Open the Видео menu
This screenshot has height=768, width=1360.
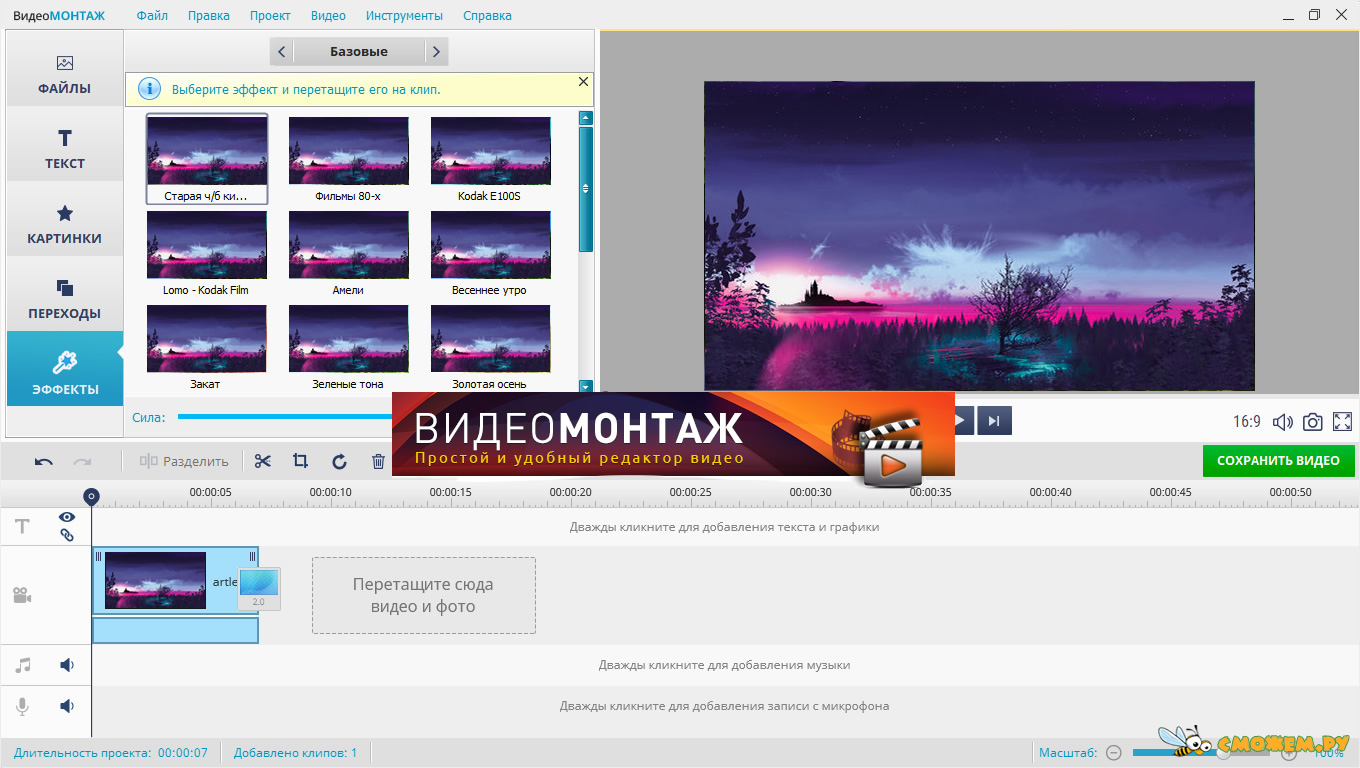tap(328, 16)
